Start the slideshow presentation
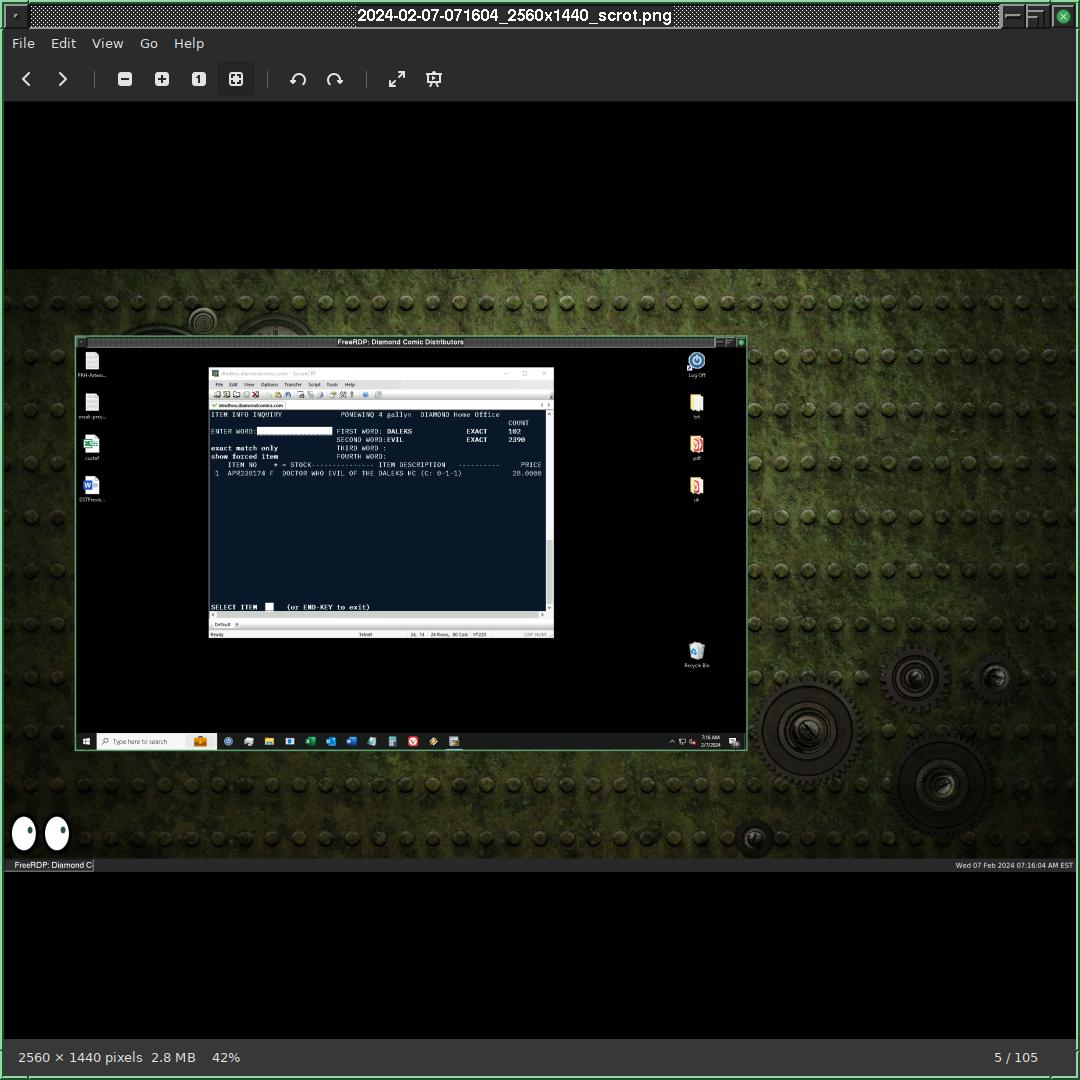1080x1080 pixels. coord(434,79)
